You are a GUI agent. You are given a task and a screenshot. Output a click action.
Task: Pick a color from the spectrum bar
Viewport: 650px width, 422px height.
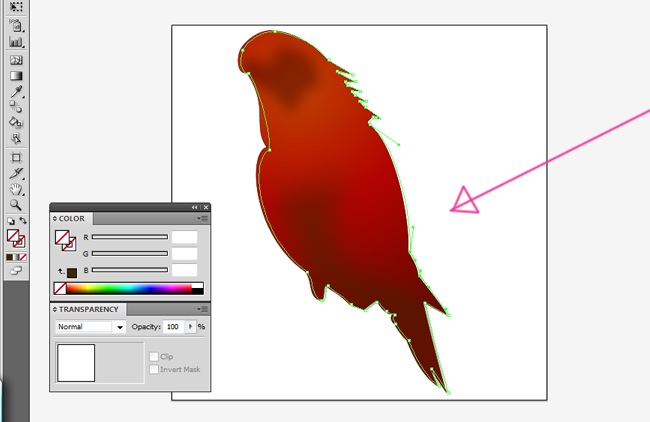[130, 289]
